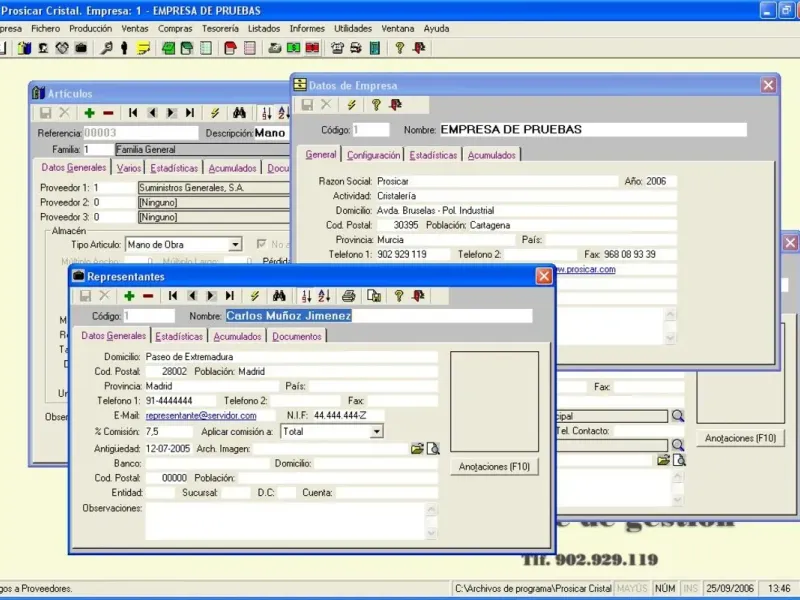Viewport: 800px width, 600px height.
Task: Click the briefcase icon in the main toolbar
Action: [81, 48]
